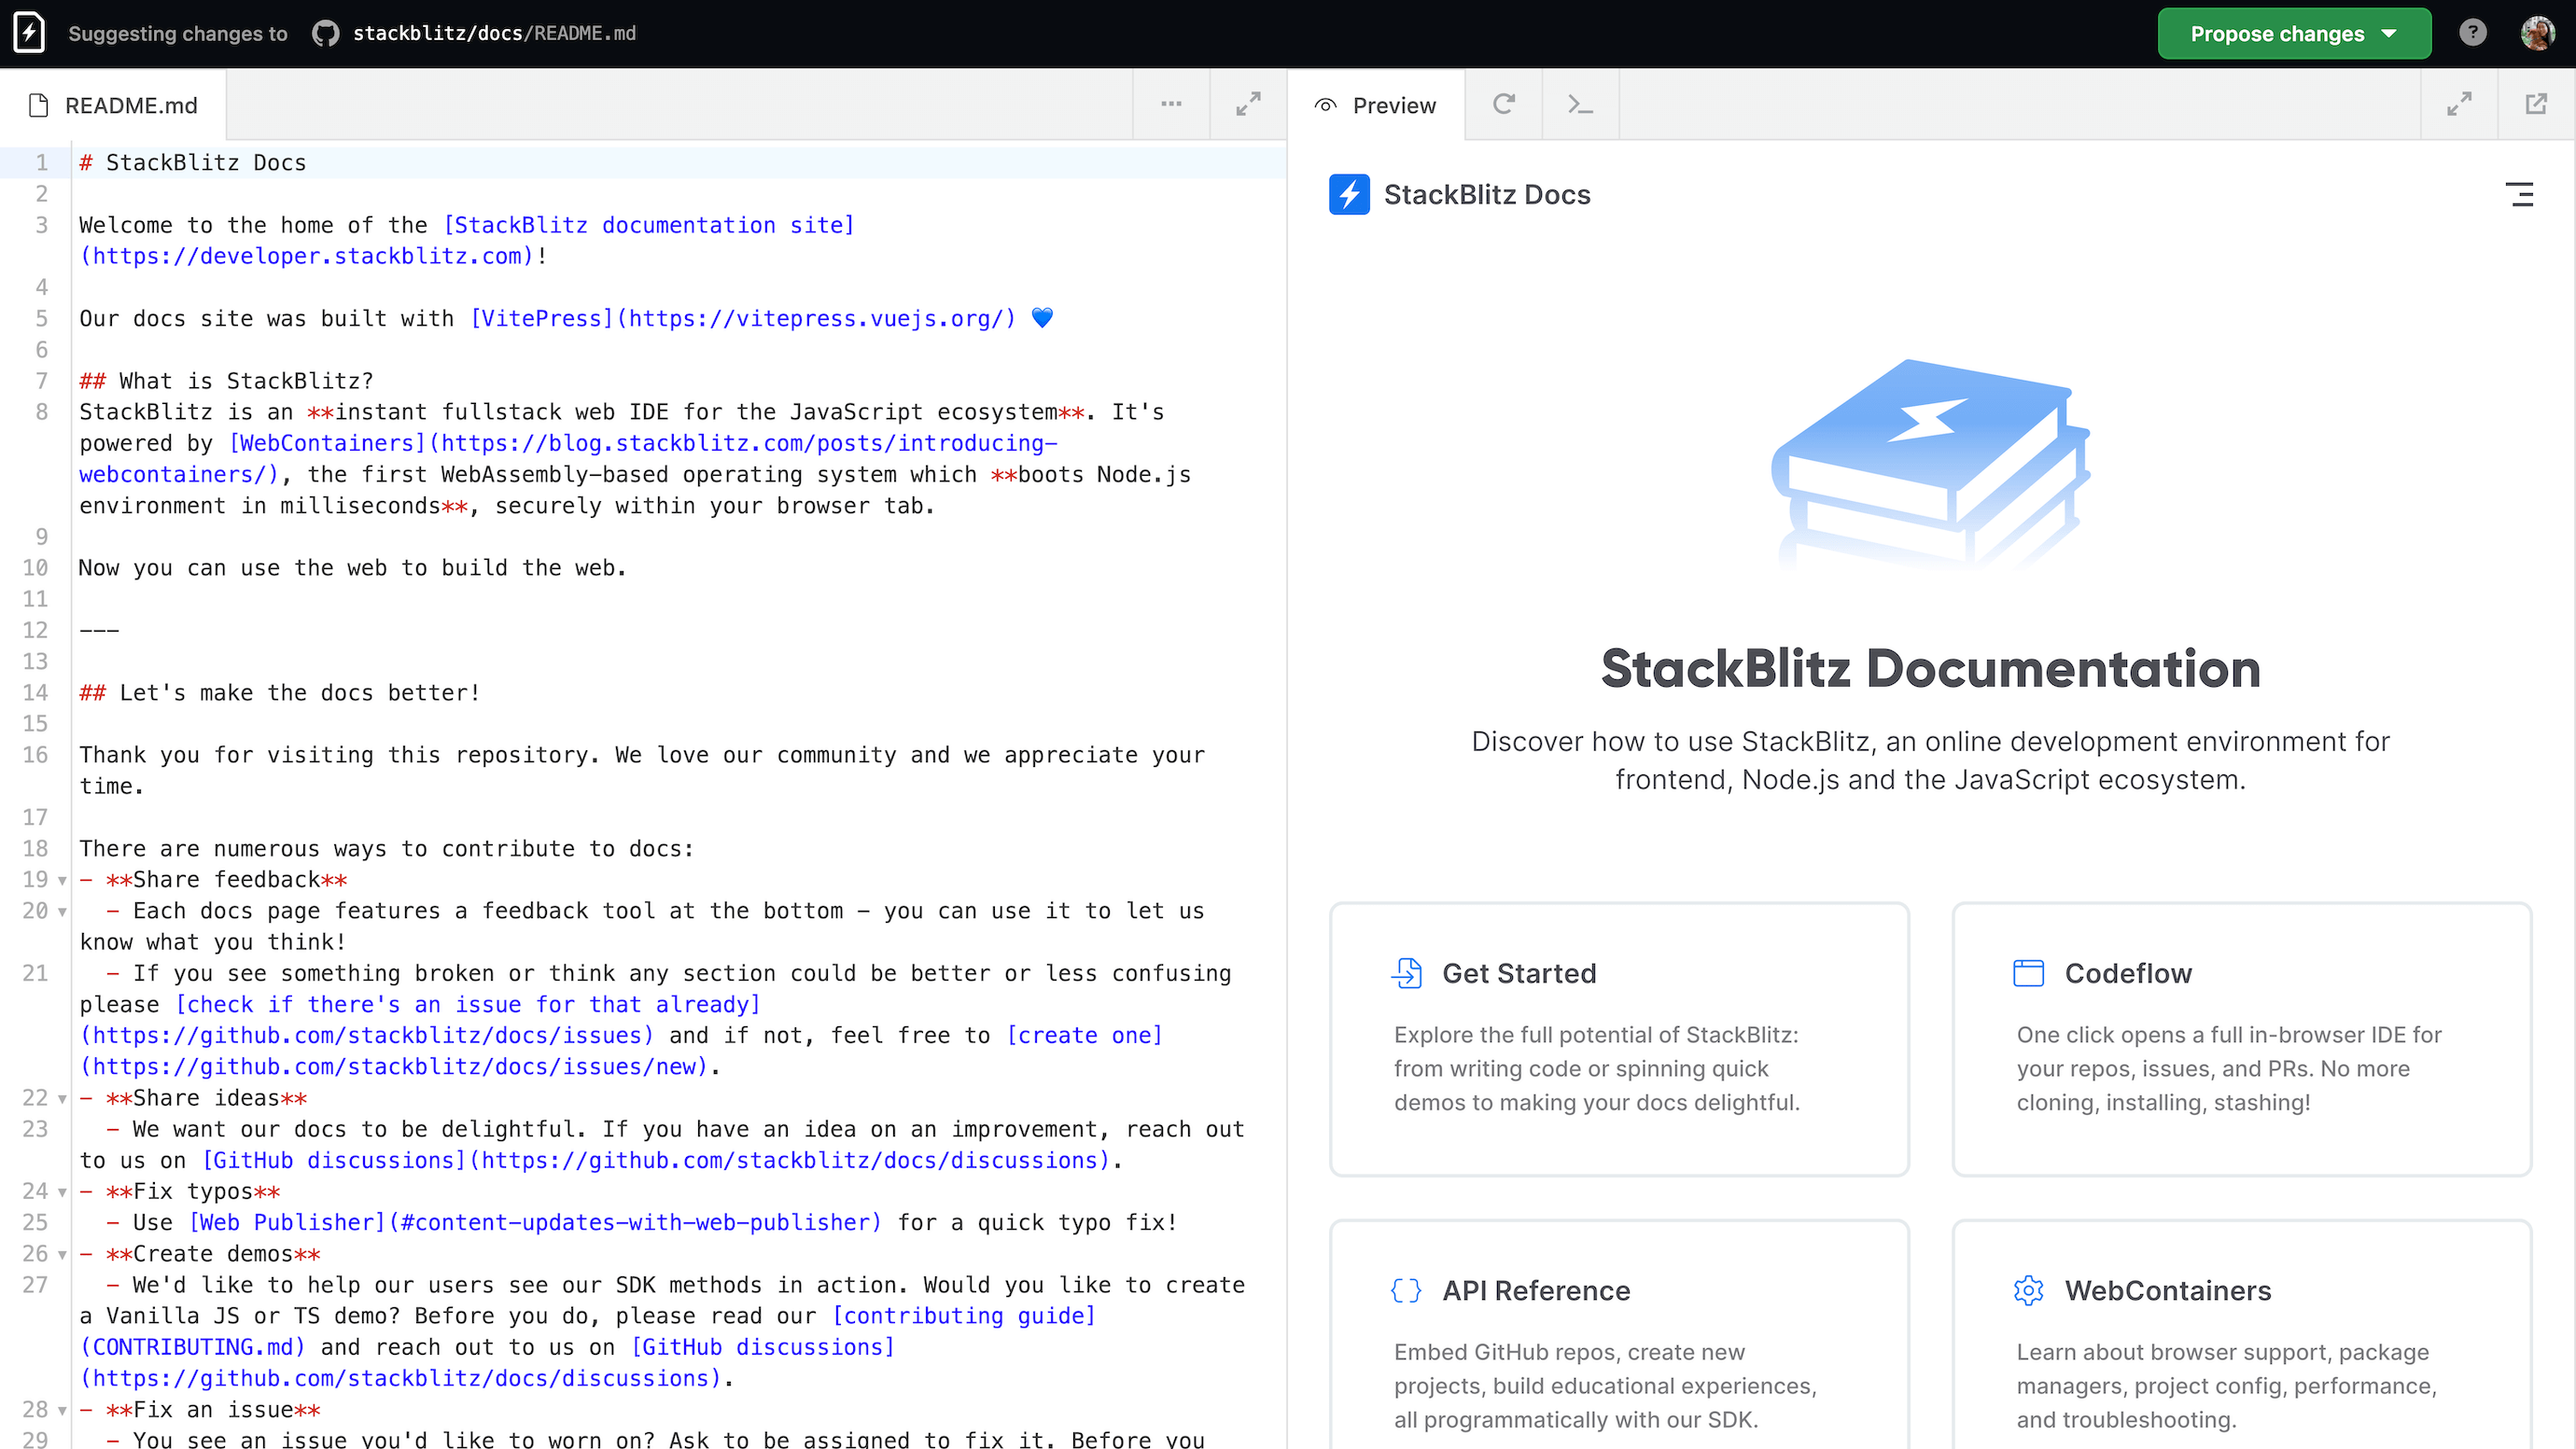
Task: Click the 'Discover how to use StackBlitz' tagline
Action: (x=1930, y=760)
